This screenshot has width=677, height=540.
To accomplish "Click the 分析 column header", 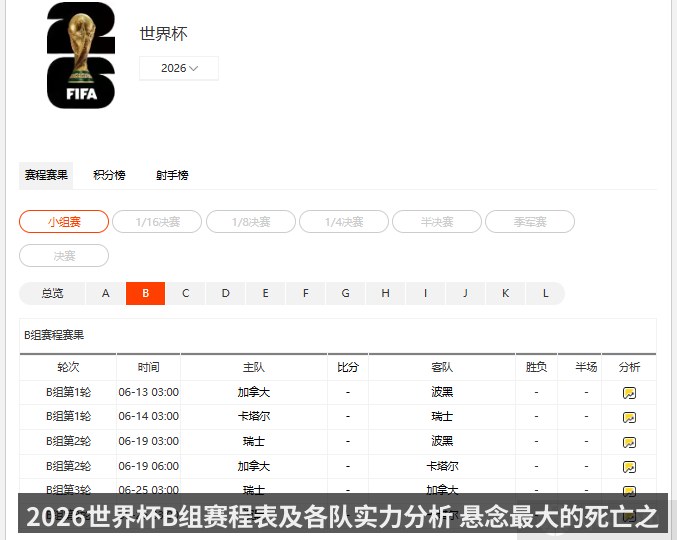I will click(x=629, y=367).
